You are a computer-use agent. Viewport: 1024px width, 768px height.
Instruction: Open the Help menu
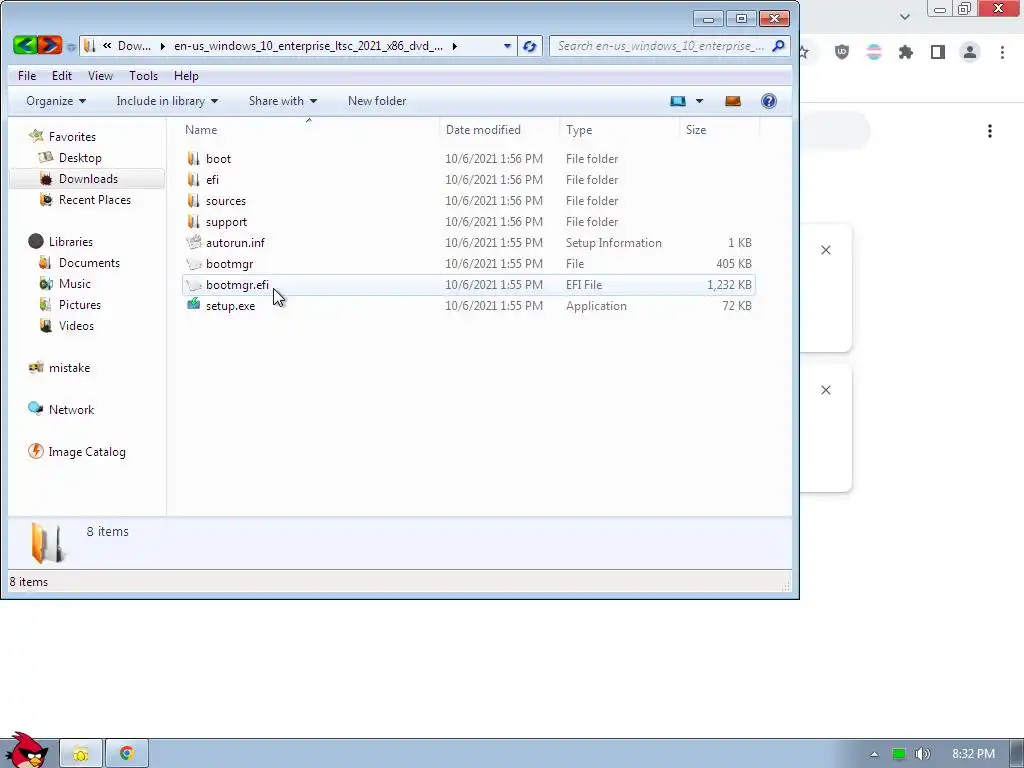(x=186, y=76)
